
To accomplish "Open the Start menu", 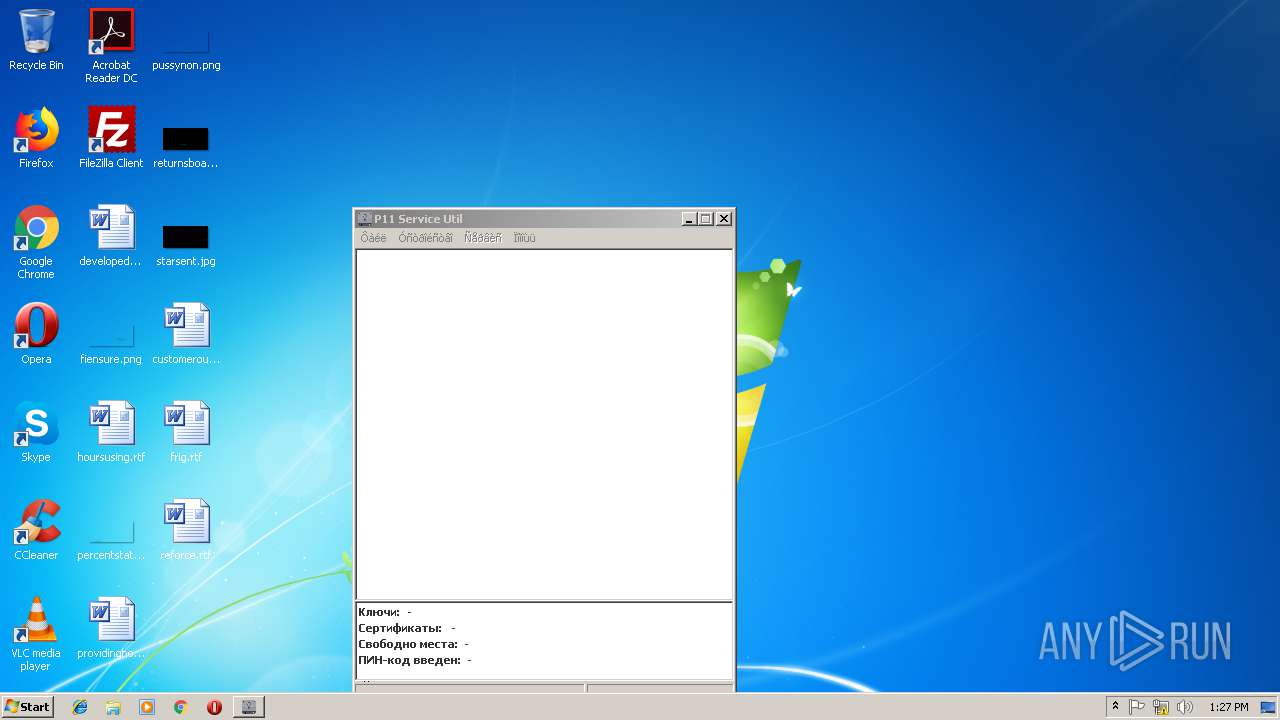I will point(28,706).
